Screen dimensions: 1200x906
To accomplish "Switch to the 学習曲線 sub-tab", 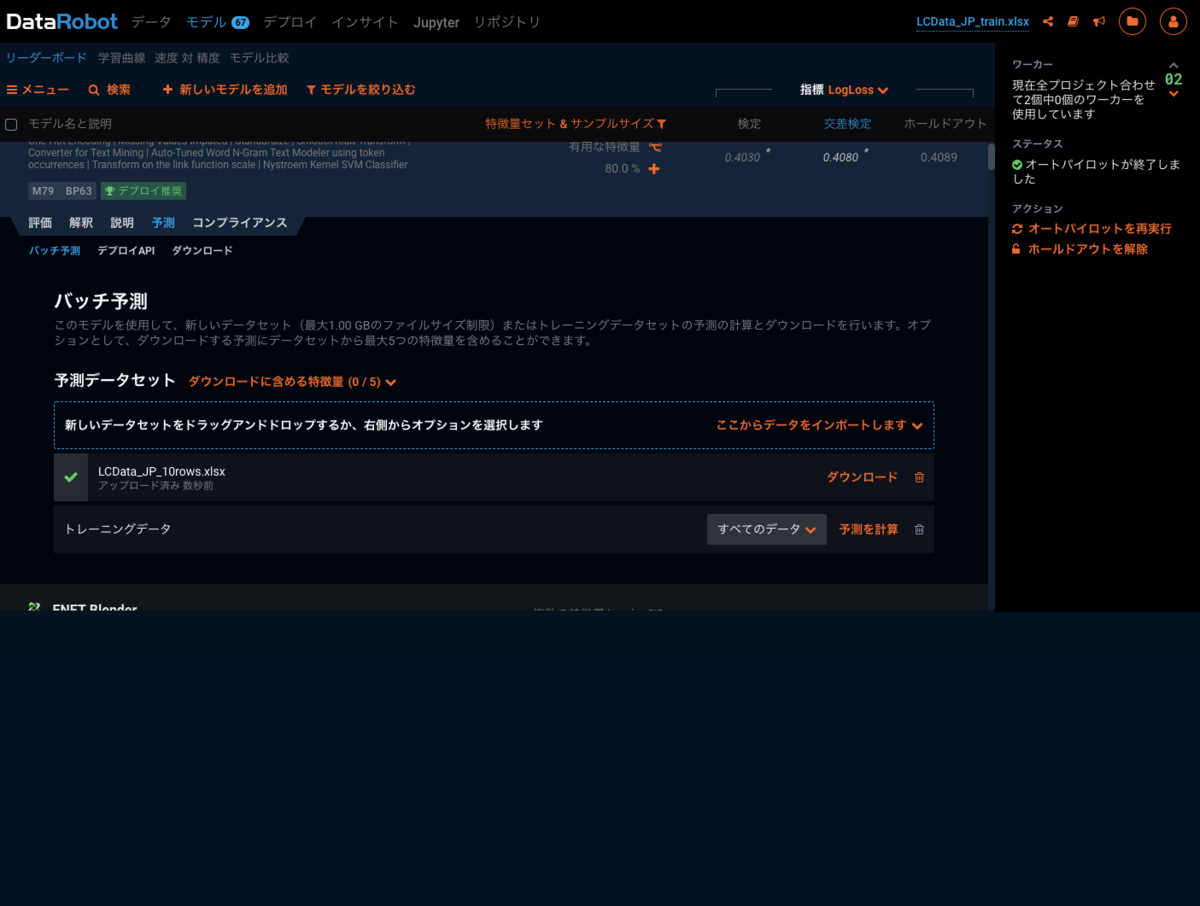I will coord(122,58).
